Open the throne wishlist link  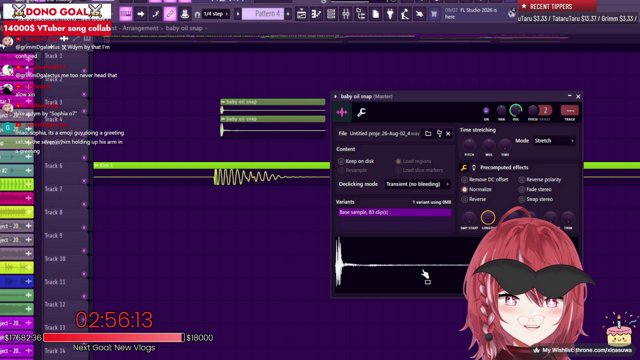tap(587, 350)
